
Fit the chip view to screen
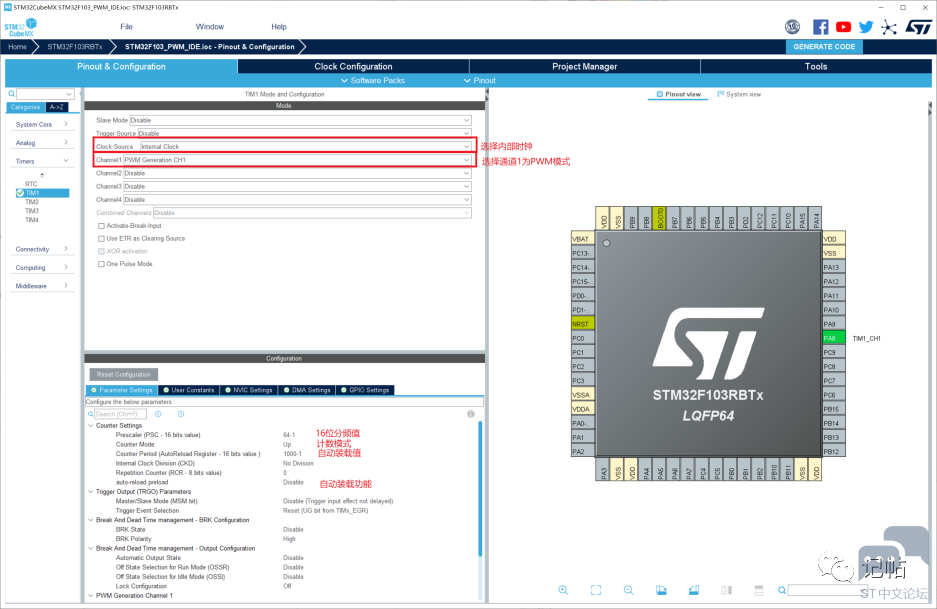tap(596, 590)
